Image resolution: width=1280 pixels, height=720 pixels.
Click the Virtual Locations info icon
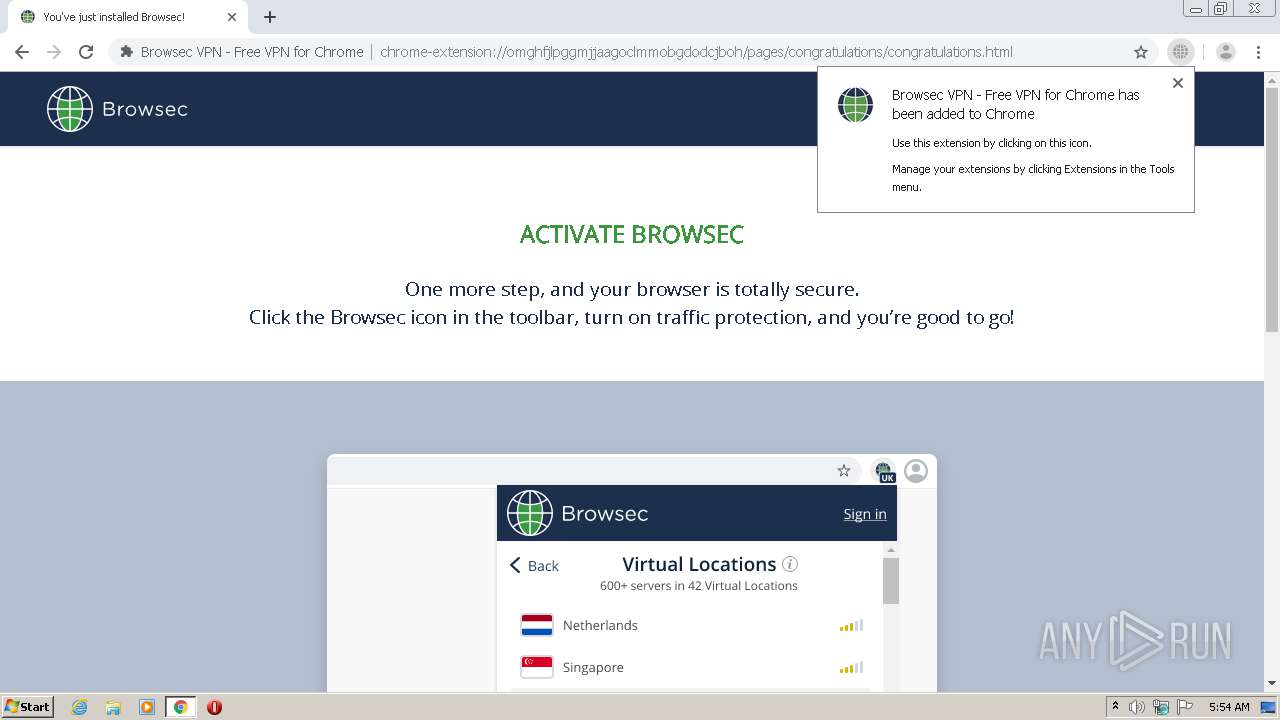790,564
